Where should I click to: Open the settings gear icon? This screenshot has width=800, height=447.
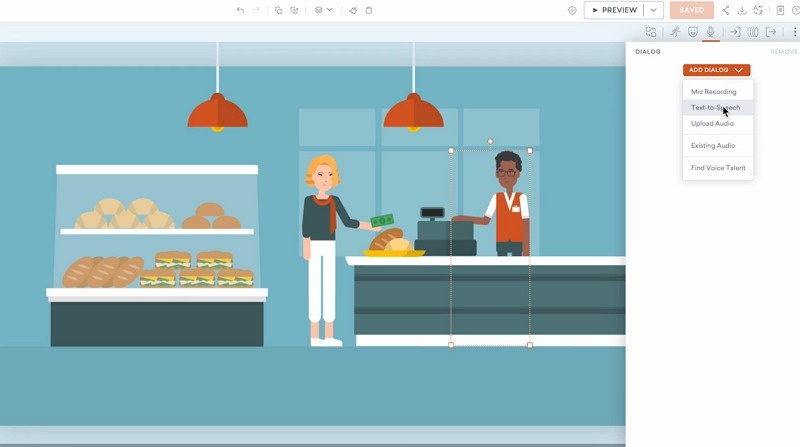coord(572,10)
